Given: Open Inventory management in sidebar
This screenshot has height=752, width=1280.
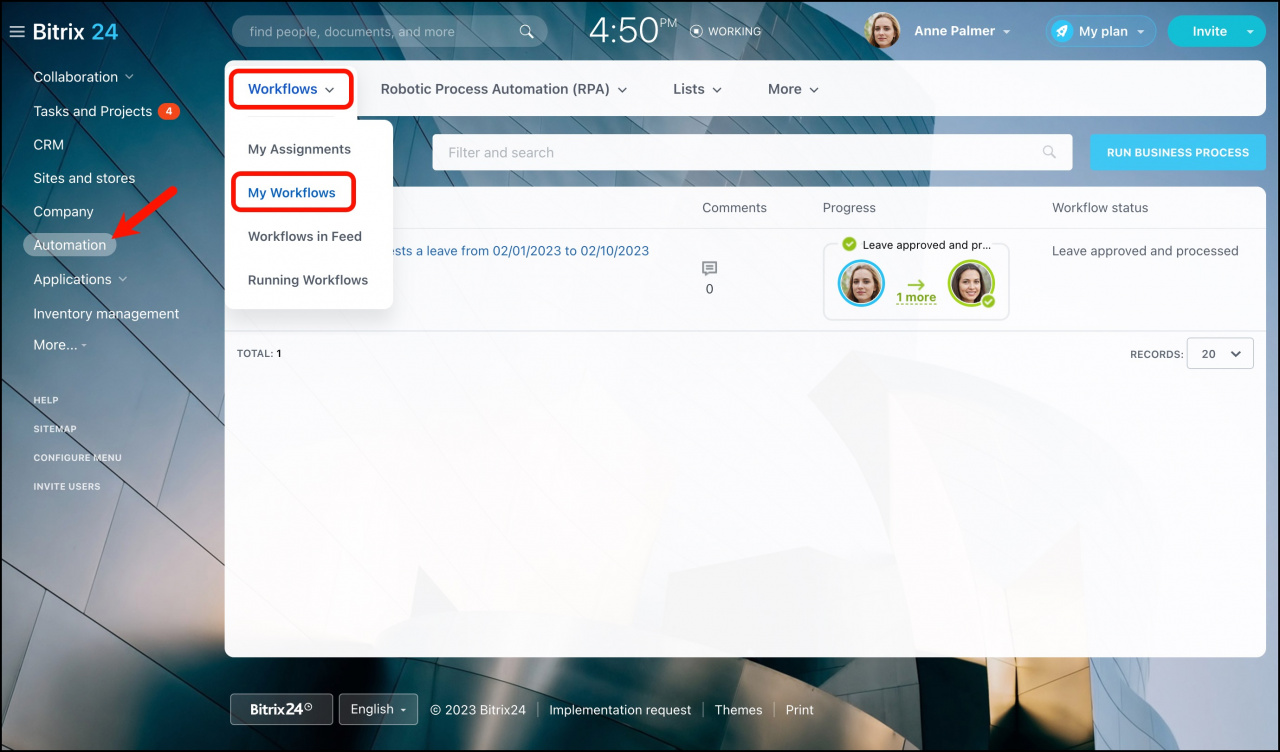Looking at the screenshot, I should point(106,314).
